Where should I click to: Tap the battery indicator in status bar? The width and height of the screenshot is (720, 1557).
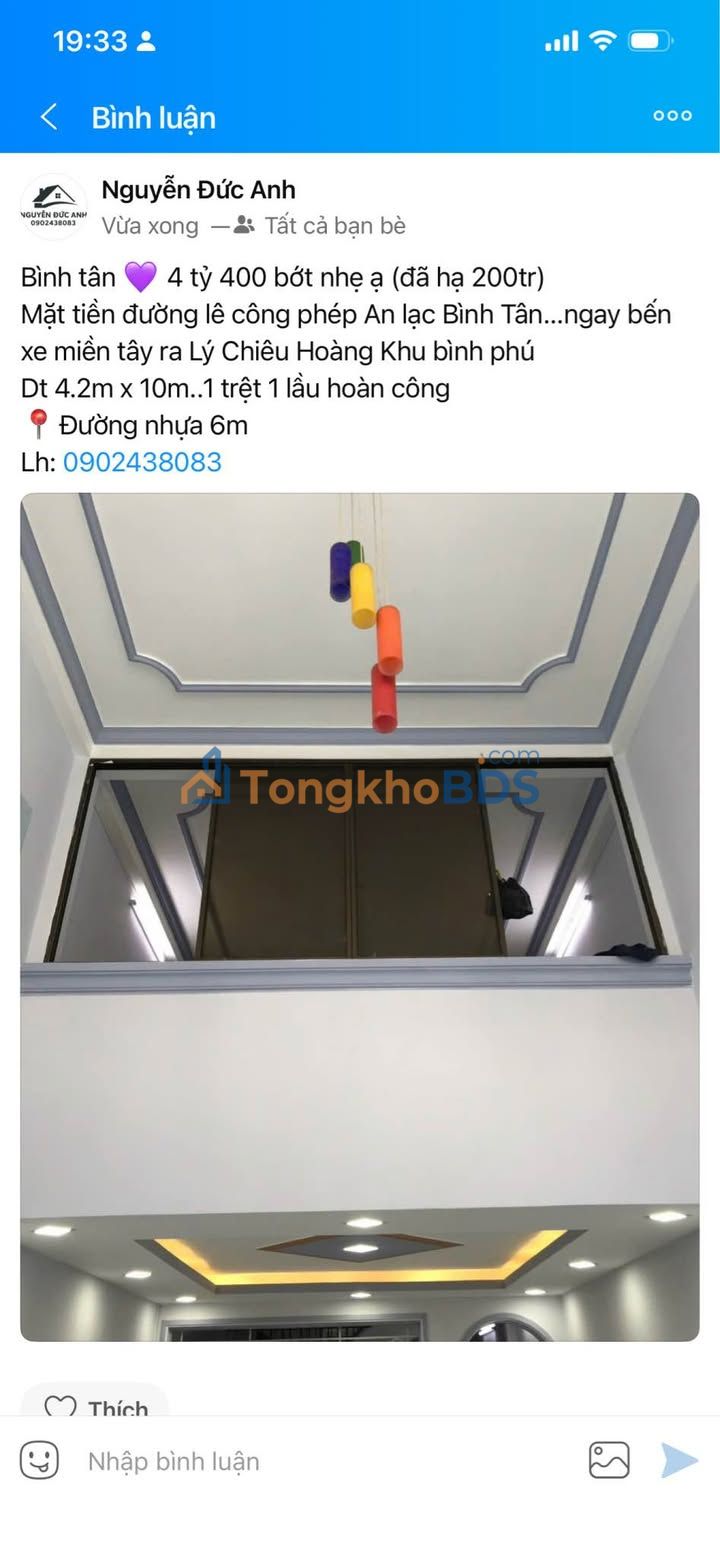tap(650, 41)
